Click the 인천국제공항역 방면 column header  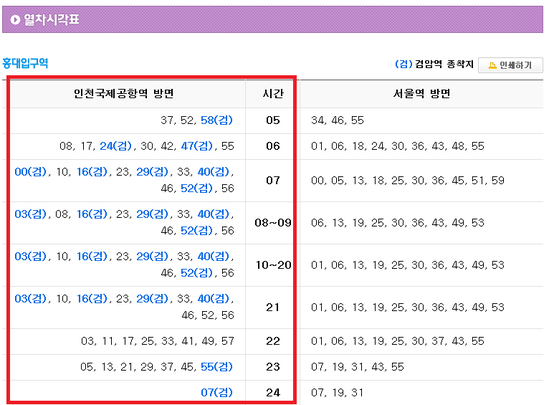click(x=124, y=93)
